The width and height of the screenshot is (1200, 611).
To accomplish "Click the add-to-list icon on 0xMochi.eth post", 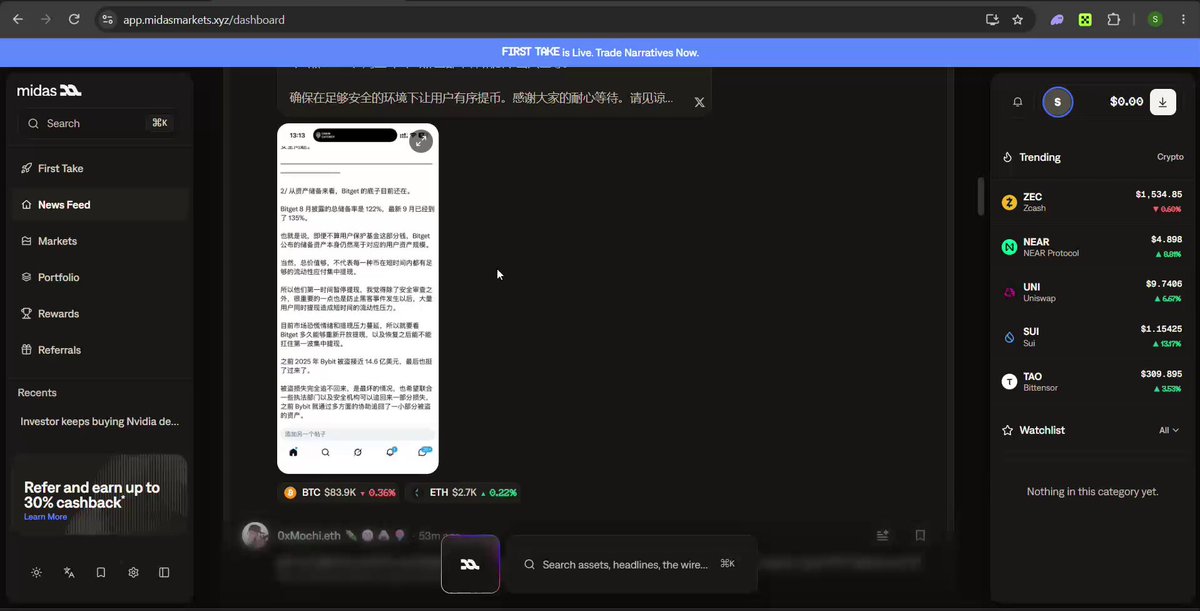I will 883,535.
